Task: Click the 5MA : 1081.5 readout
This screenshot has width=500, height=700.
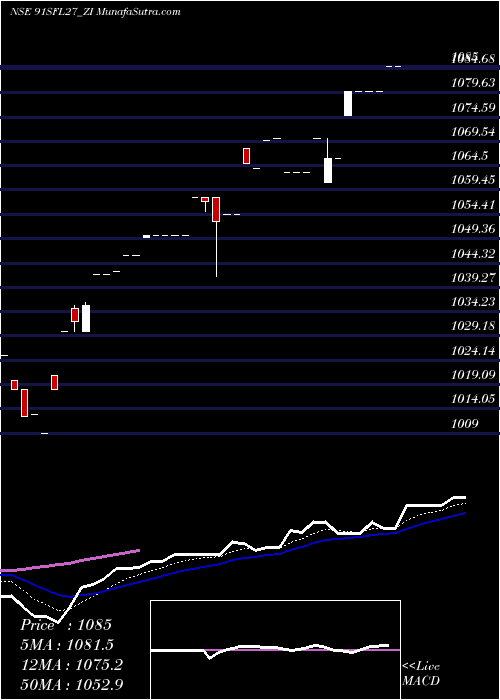Action: 67,644
